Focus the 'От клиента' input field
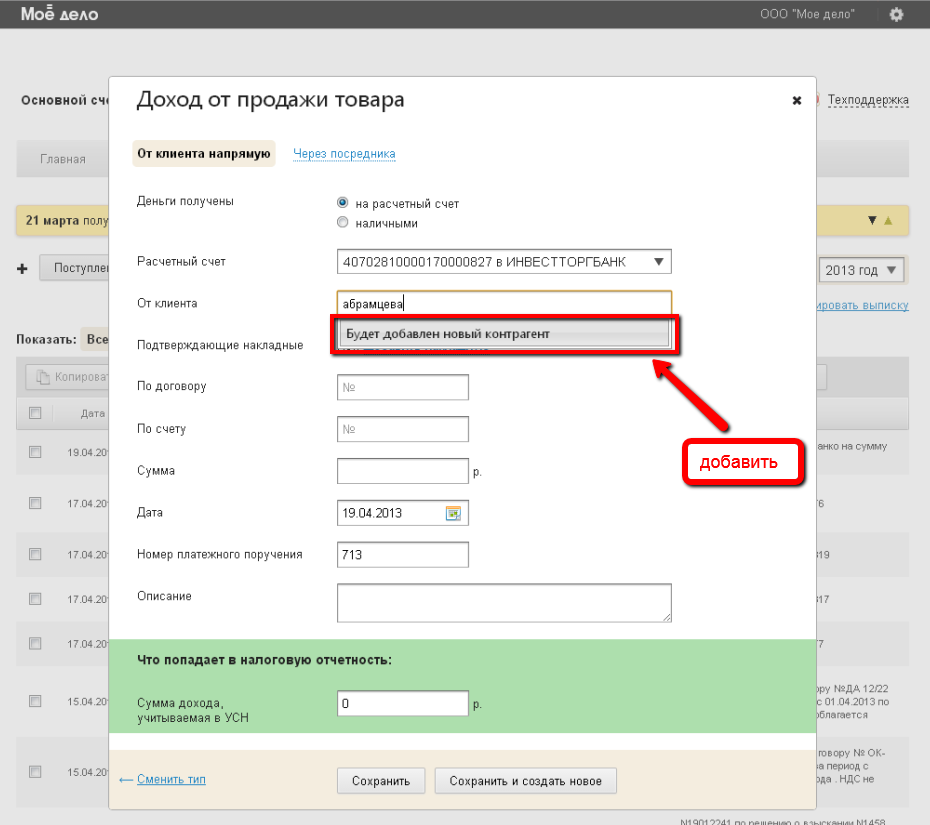Screen dimensions: 930x825 pos(504,304)
